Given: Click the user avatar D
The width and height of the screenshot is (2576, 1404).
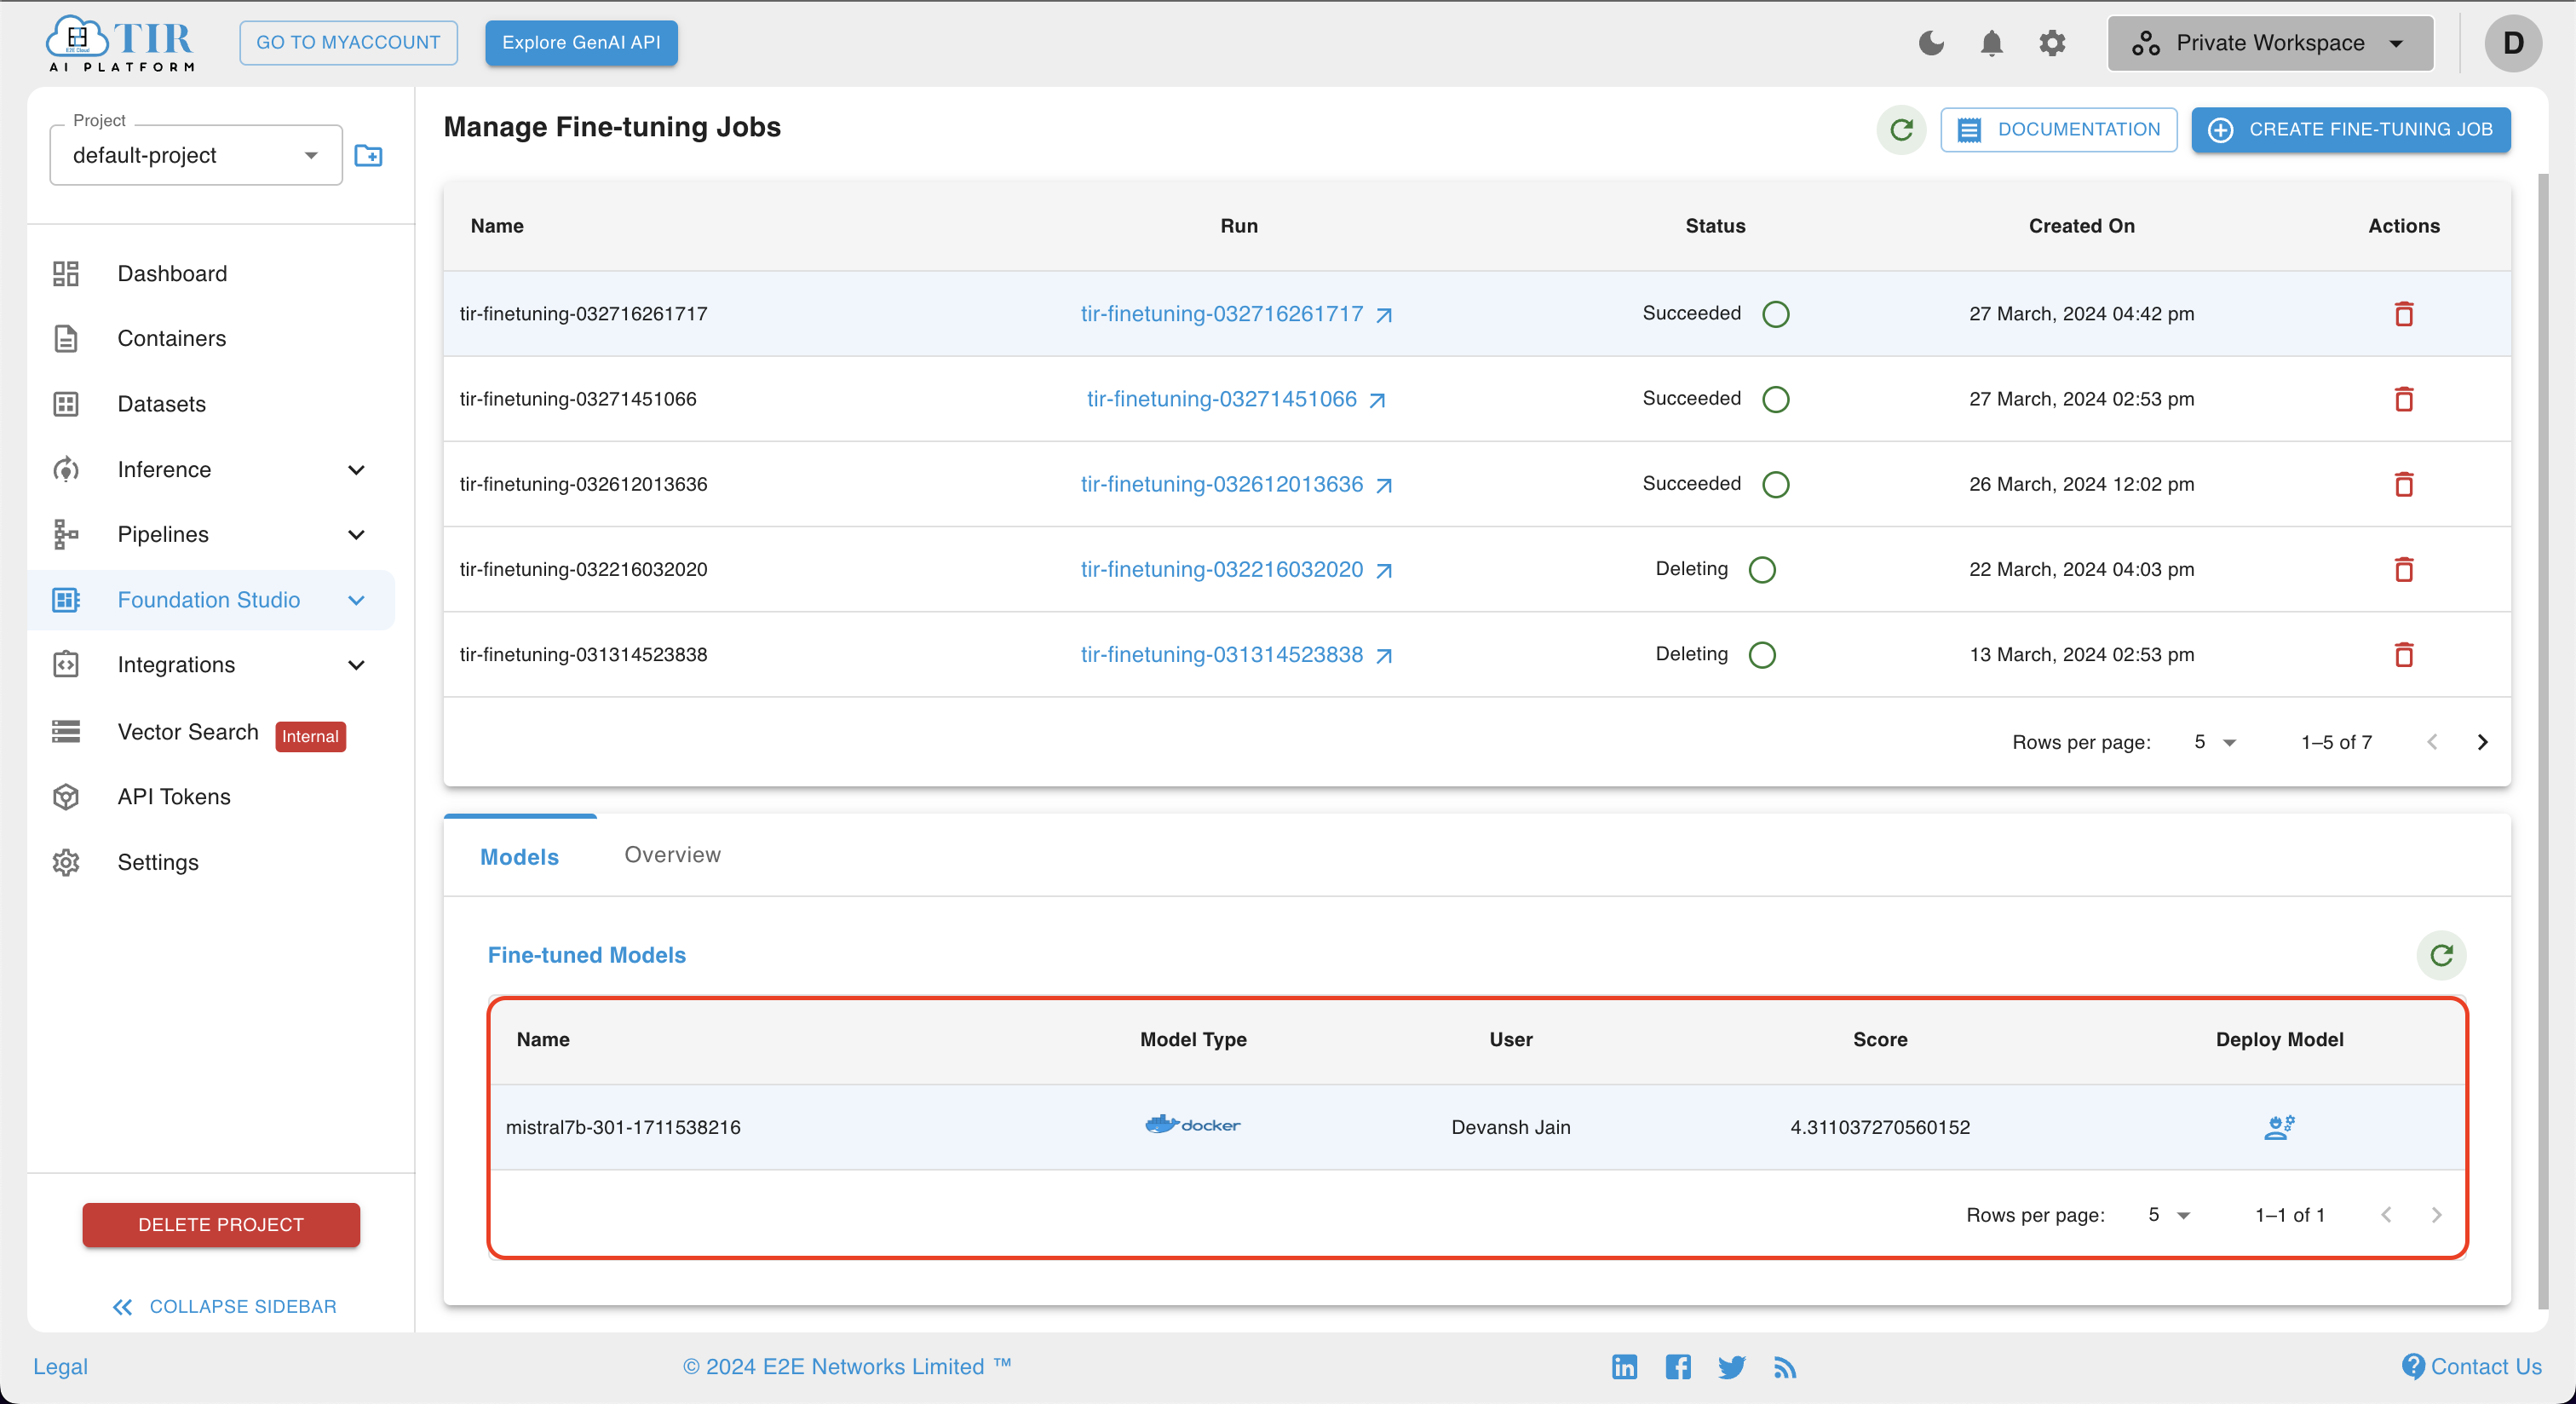Looking at the screenshot, I should (2513, 43).
